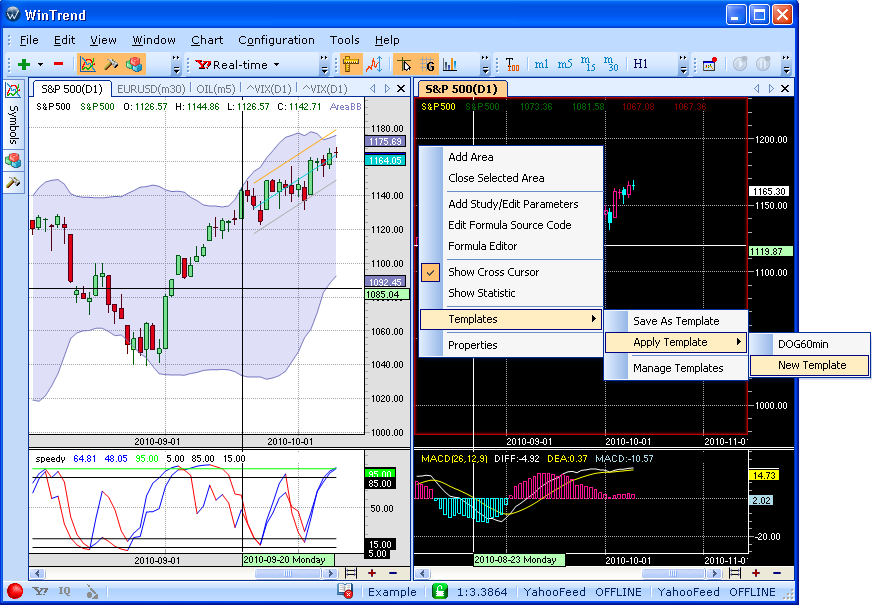Toggle the cross cursor pointer tool
The width and height of the screenshot is (872, 605).
point(404,65)
